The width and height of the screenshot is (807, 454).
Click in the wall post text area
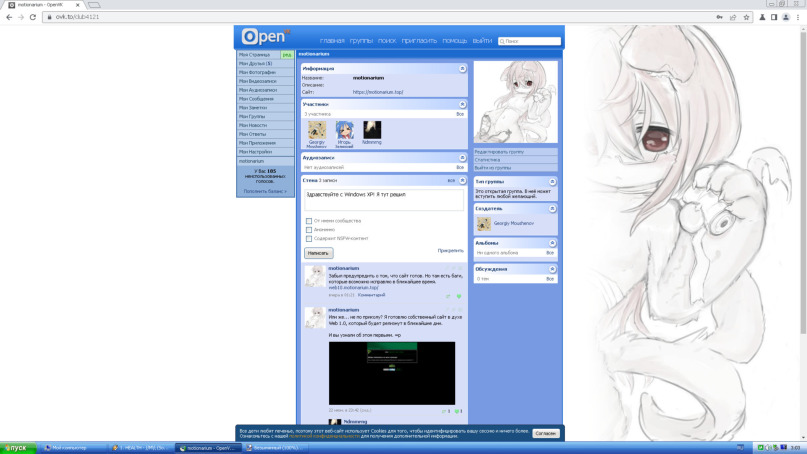[x=383, y=200]
